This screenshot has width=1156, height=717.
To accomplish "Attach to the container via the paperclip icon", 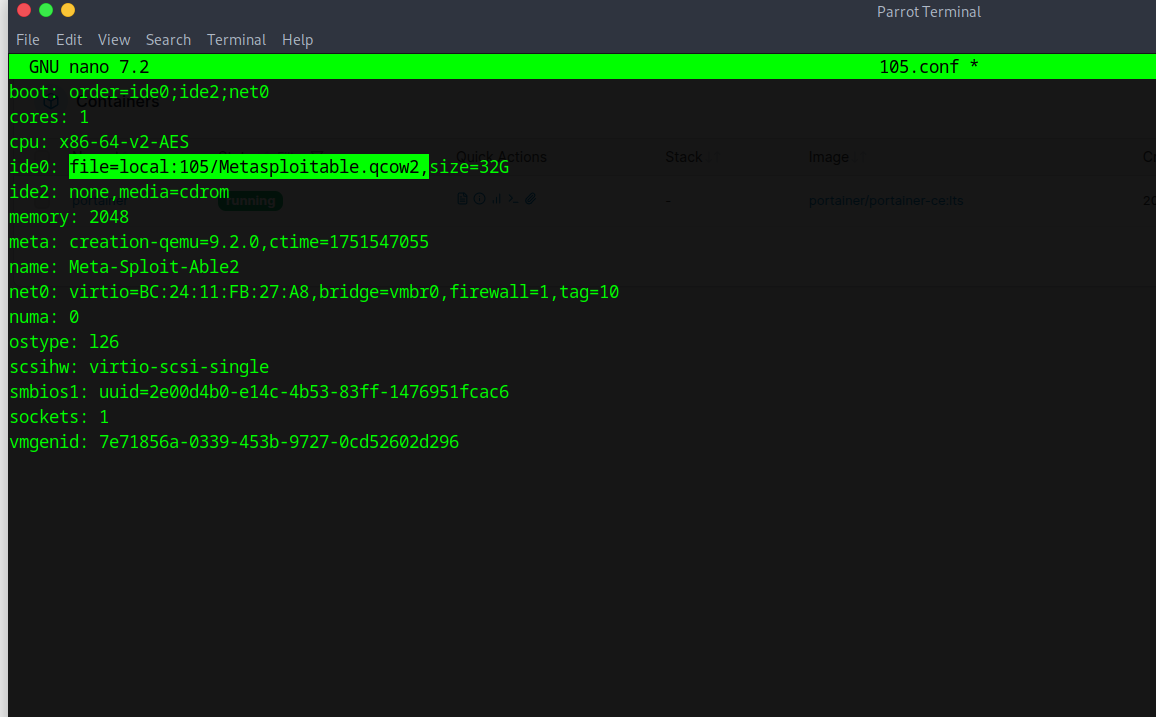I will click(x=530, y=198).
